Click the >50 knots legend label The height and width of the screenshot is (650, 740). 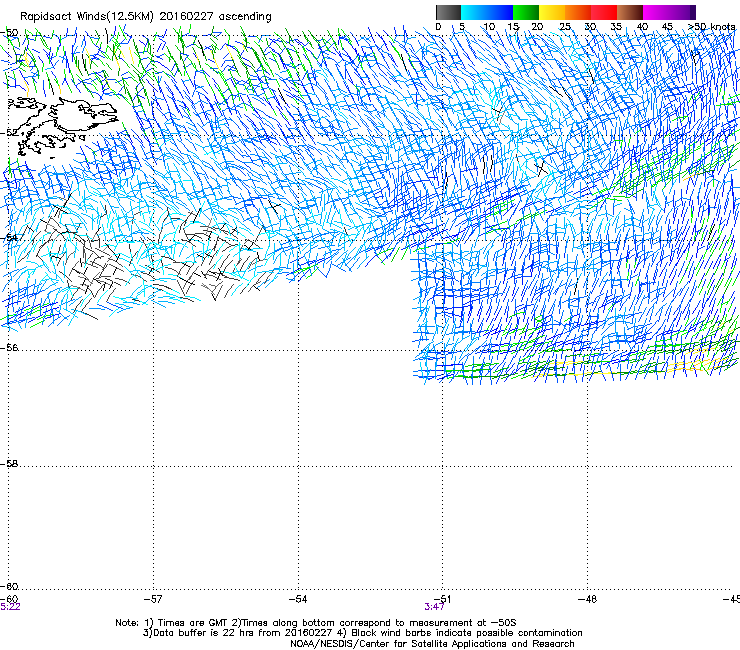tap(711, 27)
